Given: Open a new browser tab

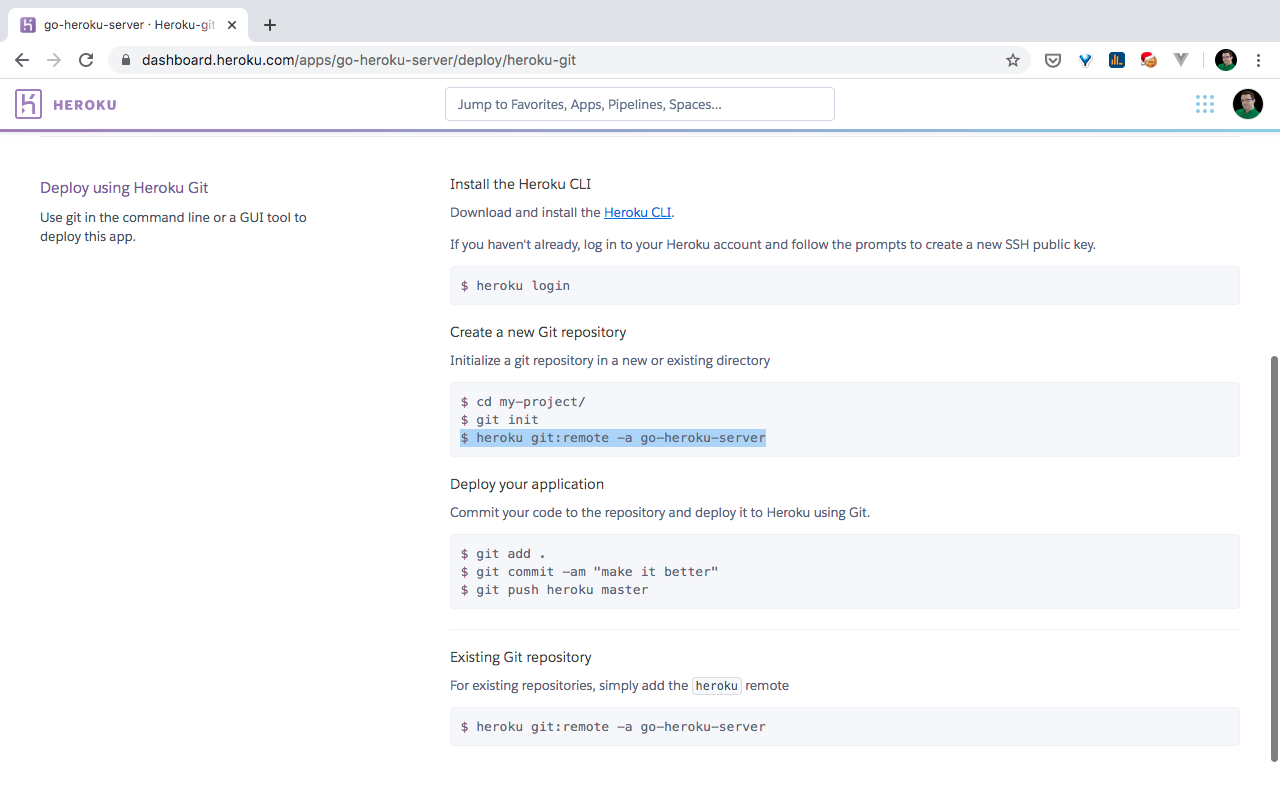Looking at the screenshot, I should point(269,25).
